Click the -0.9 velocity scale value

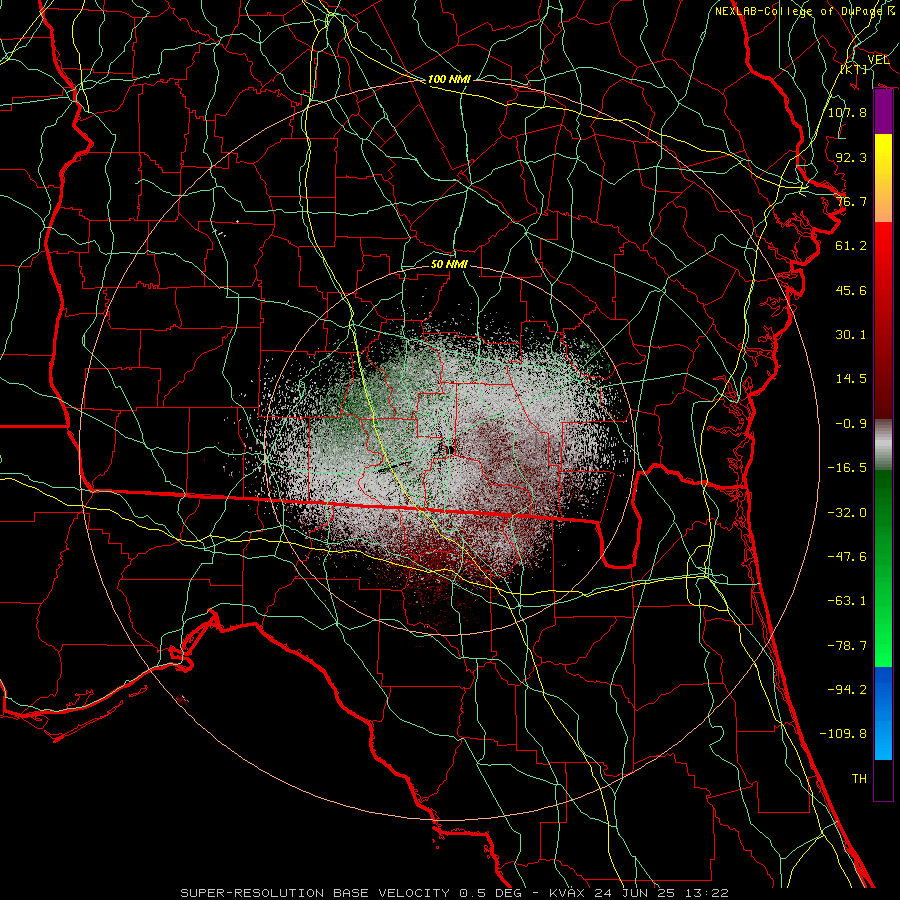[851, 424]
